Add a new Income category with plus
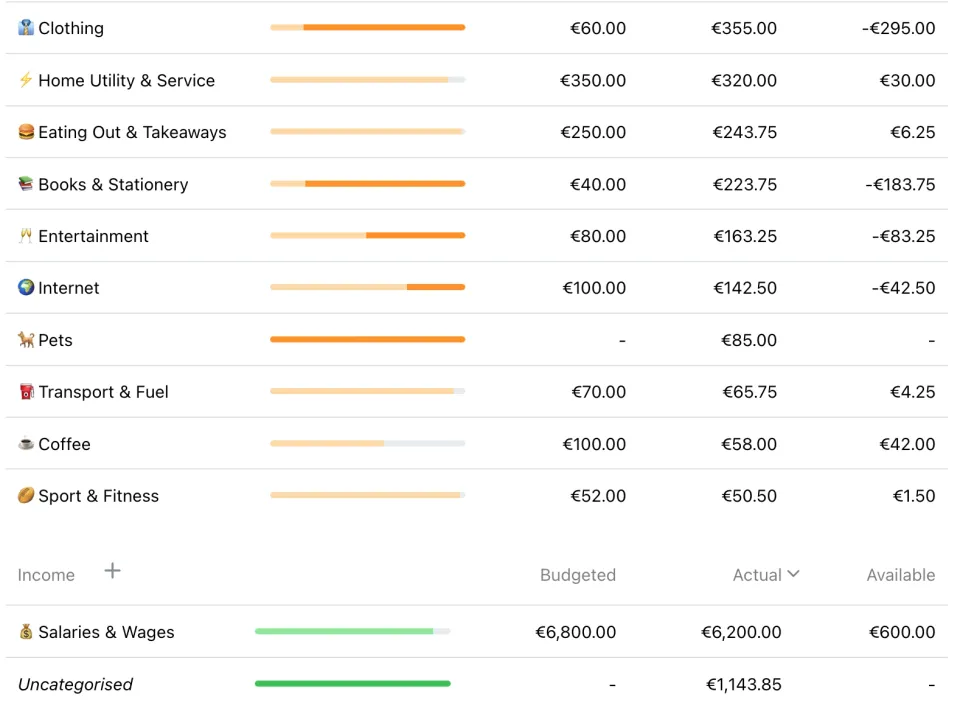Viewport: 960px width, 714px height. tap(112, 571)
